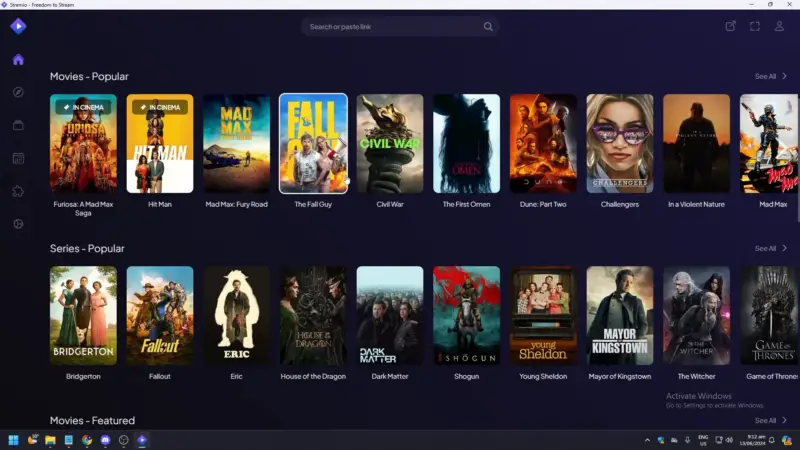Open the Addons puzzle piece icon
This screenshot has width=800, height=450.
(18, 191)
